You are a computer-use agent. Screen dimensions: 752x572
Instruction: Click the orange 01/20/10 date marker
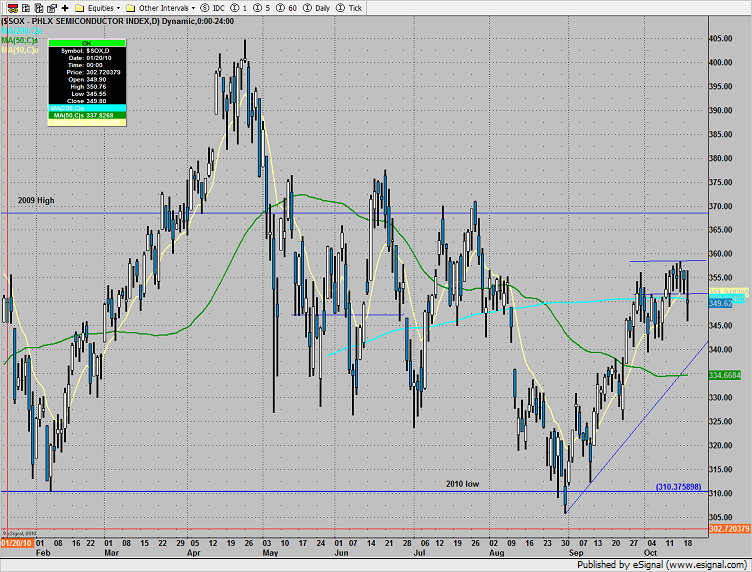[17, 543]
